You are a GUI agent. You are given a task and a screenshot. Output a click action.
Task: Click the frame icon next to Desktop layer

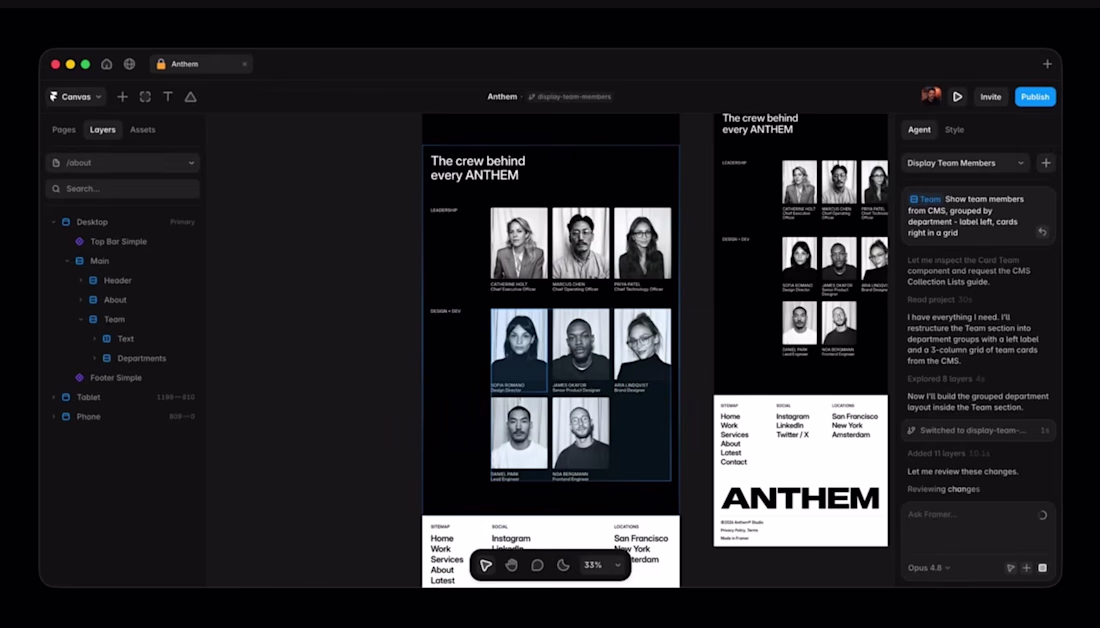(x=66, y=222)
